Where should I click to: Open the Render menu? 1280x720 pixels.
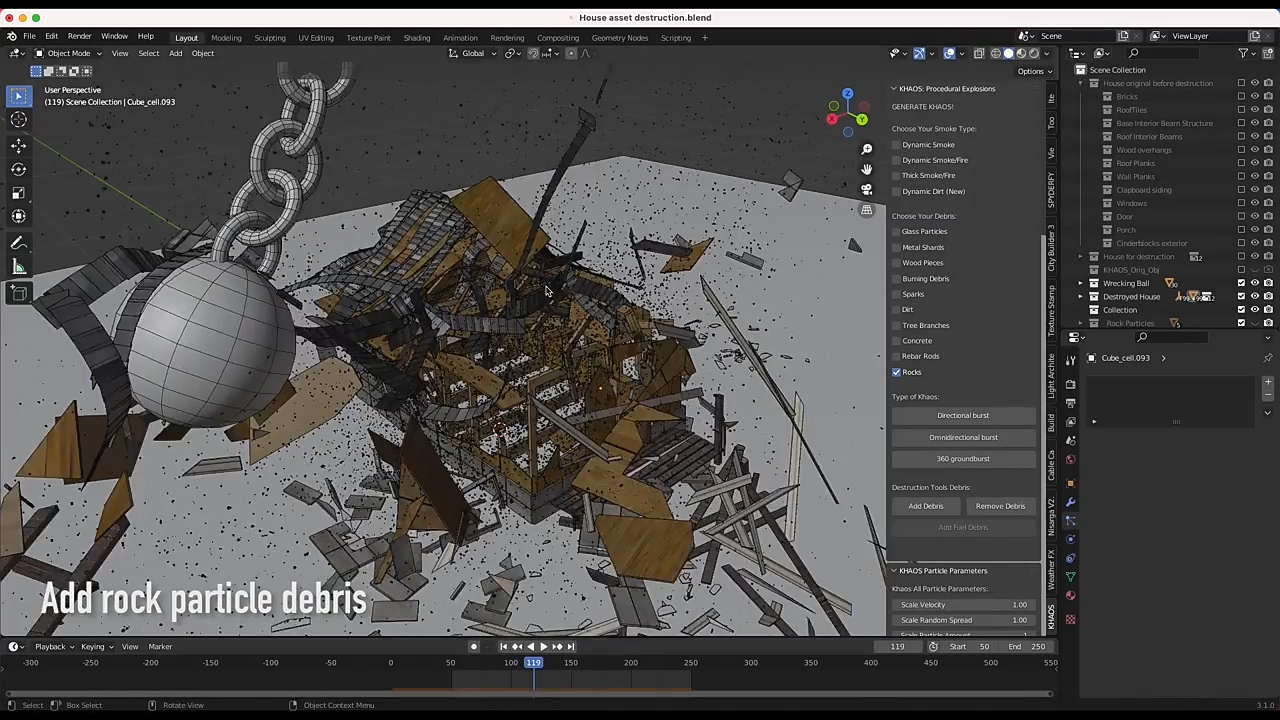pyautogui.click(x=79, y=36)
